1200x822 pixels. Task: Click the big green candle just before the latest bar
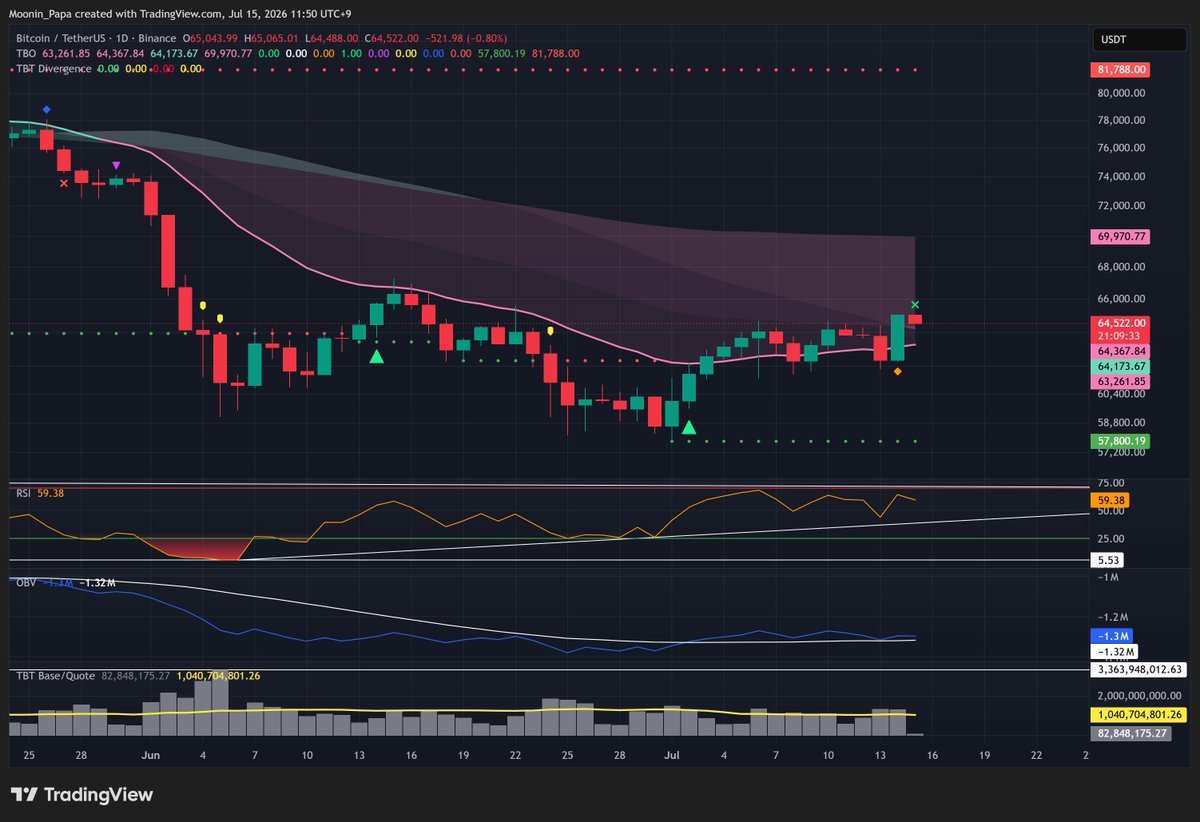coord(897,337)
